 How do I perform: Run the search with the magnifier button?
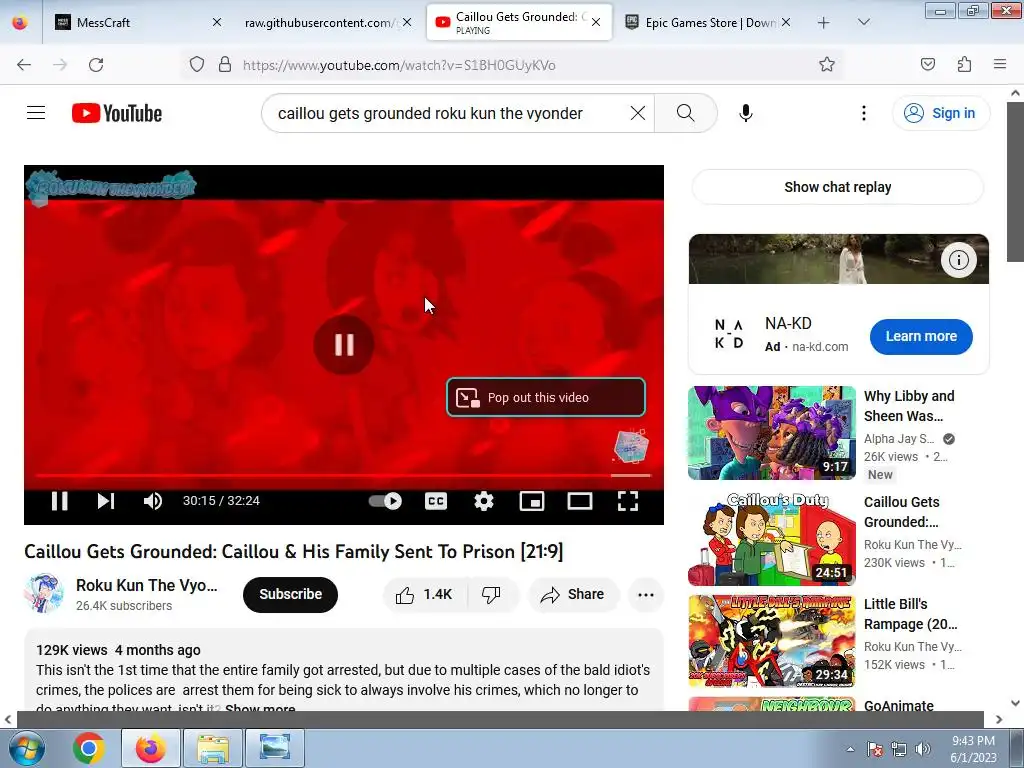(686, 113)
